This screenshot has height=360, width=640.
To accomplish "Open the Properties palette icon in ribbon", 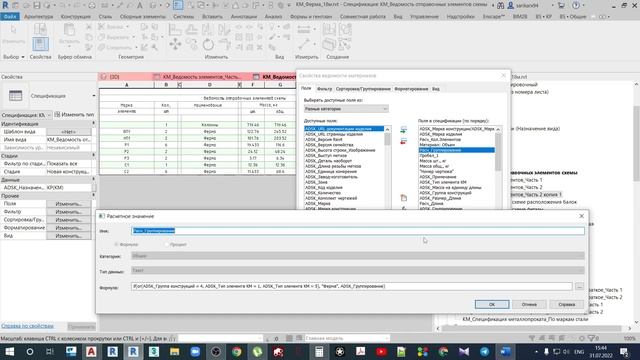I will tap(40, 44).
